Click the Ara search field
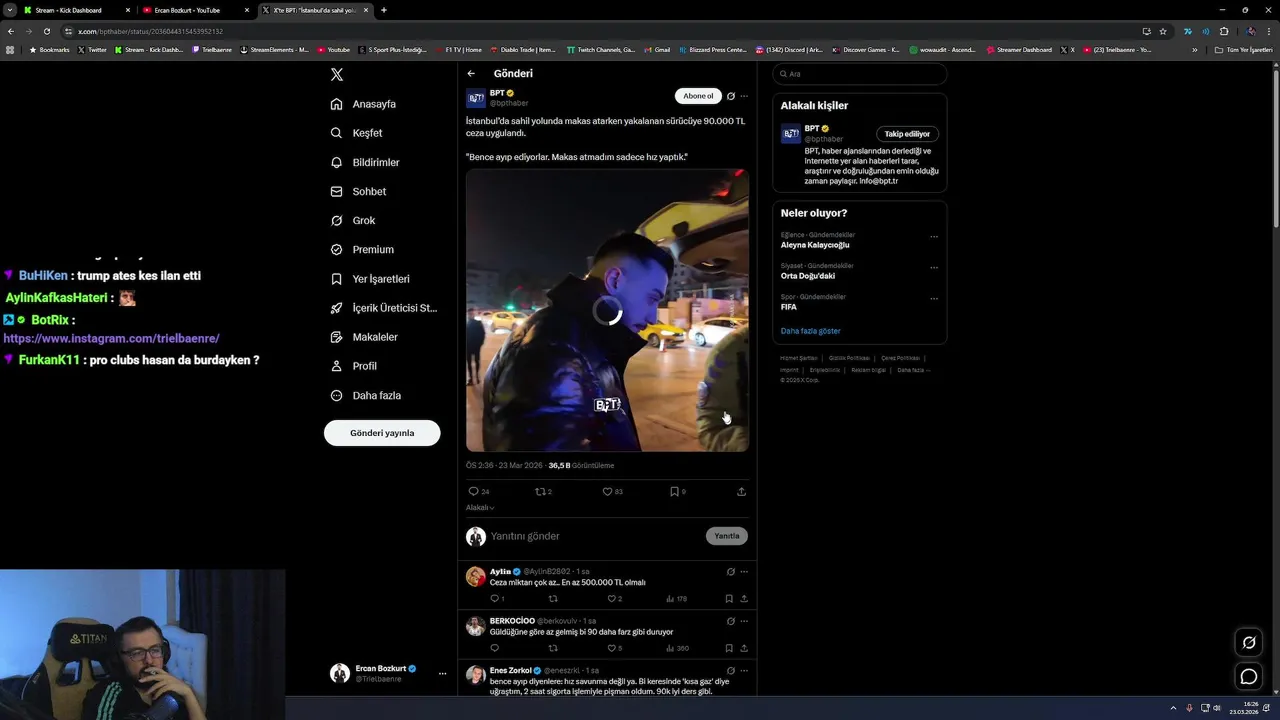The width and height of the screenshot is (1280, 720). [859, 74]
